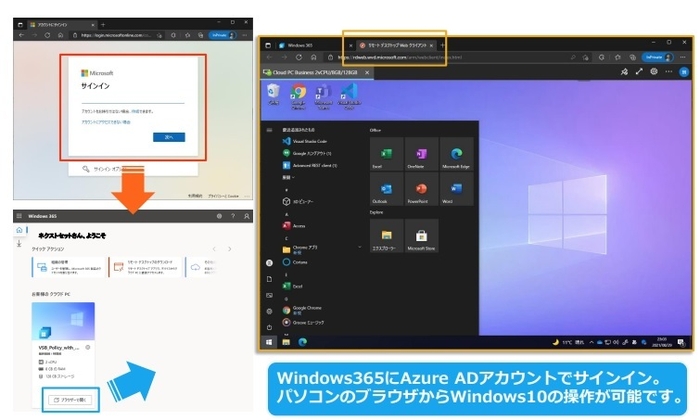700x420 pixels.
Task: Click the user account icon in Start sidebar
Action: pyautogui.click(x=269, y=263)
